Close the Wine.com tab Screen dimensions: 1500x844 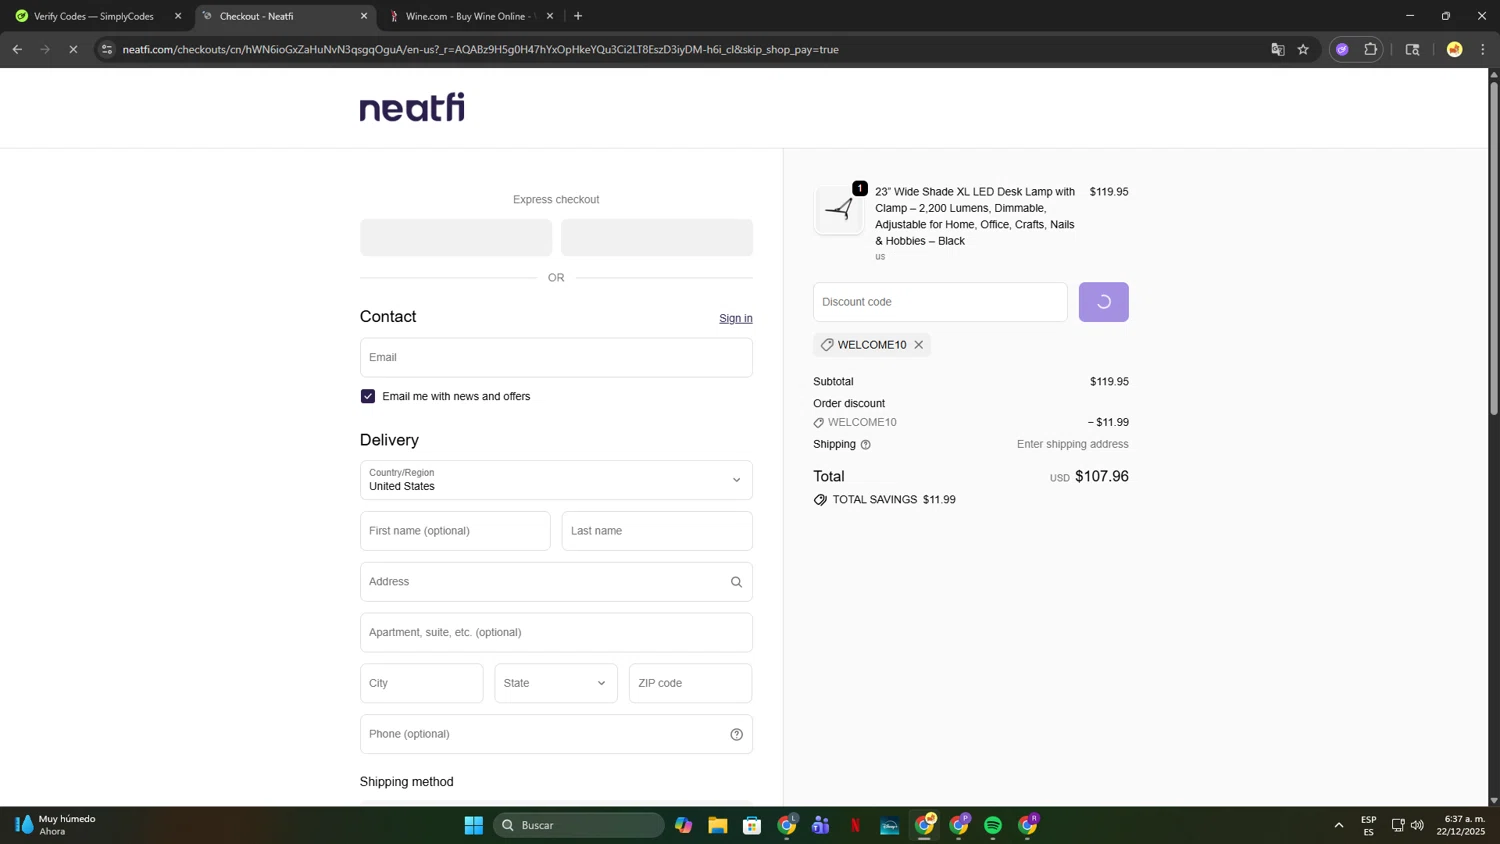click(x=550, y=16)
